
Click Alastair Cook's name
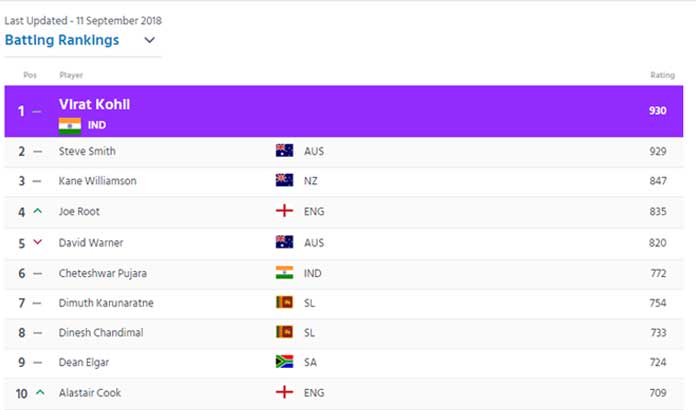click(90, 393)
